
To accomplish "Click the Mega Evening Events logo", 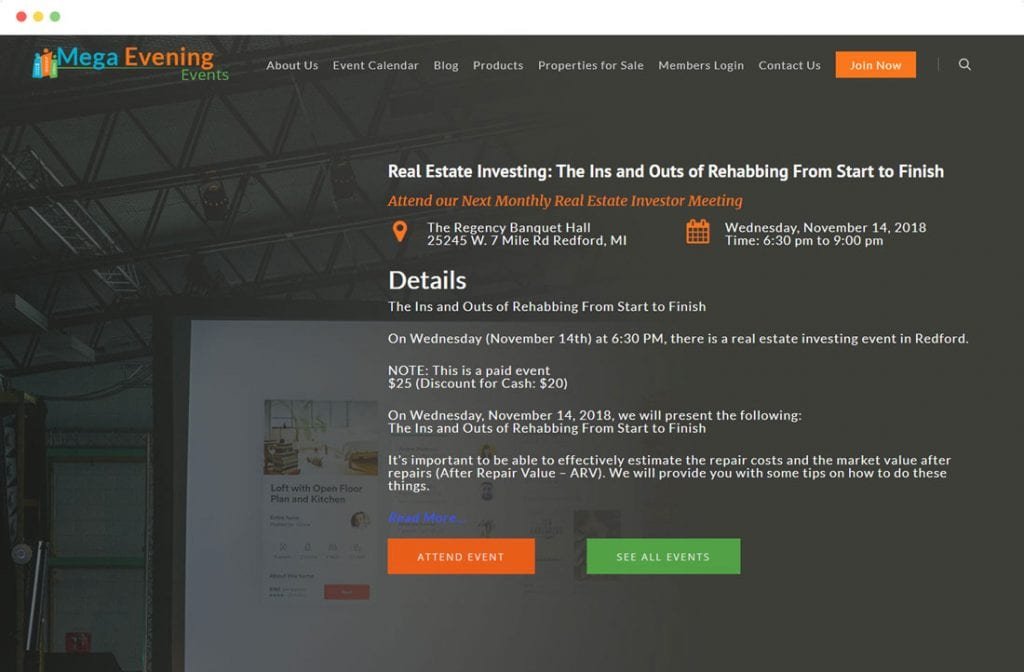I will [131, 63].
